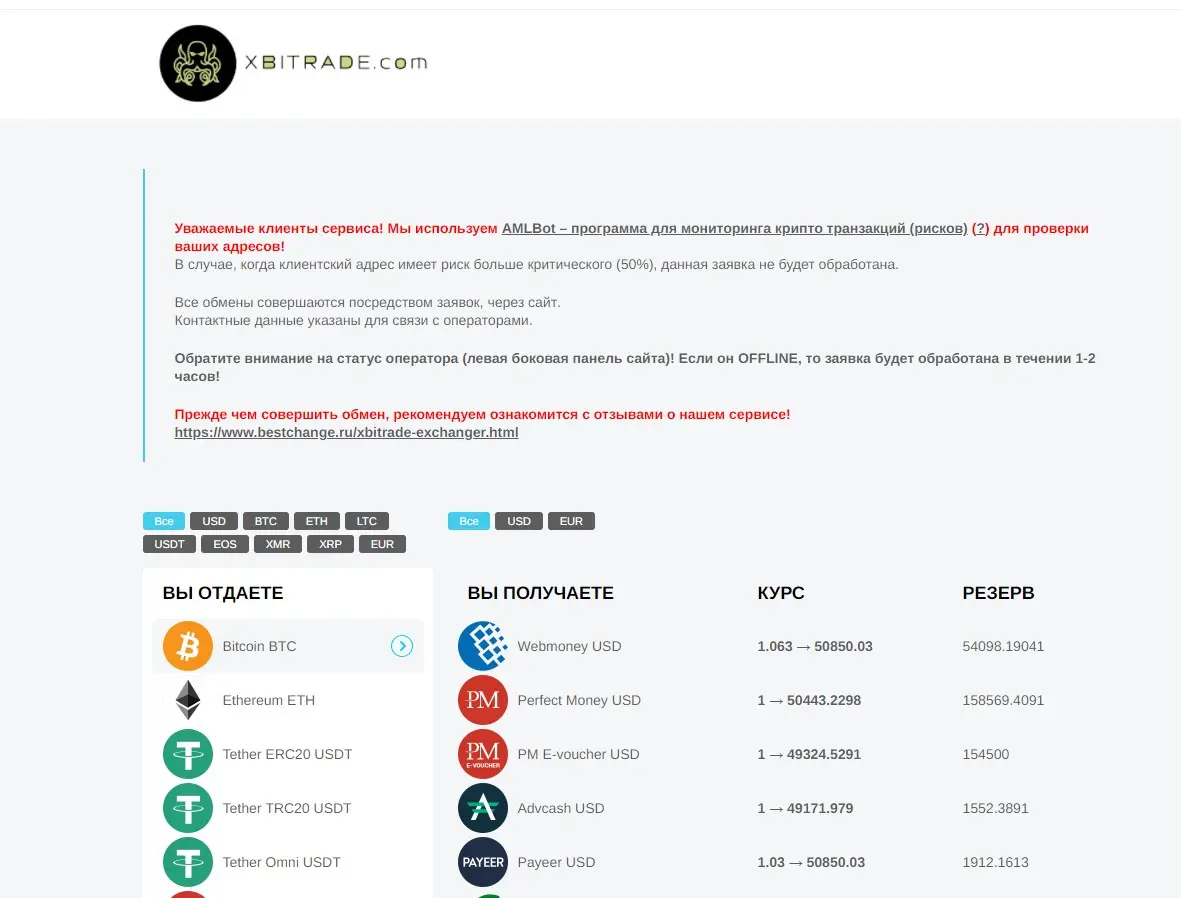This screenshot has width=1181, height=898.
Task: Click the XBITRADE octopus logo
Action: [x=197, y=63]
